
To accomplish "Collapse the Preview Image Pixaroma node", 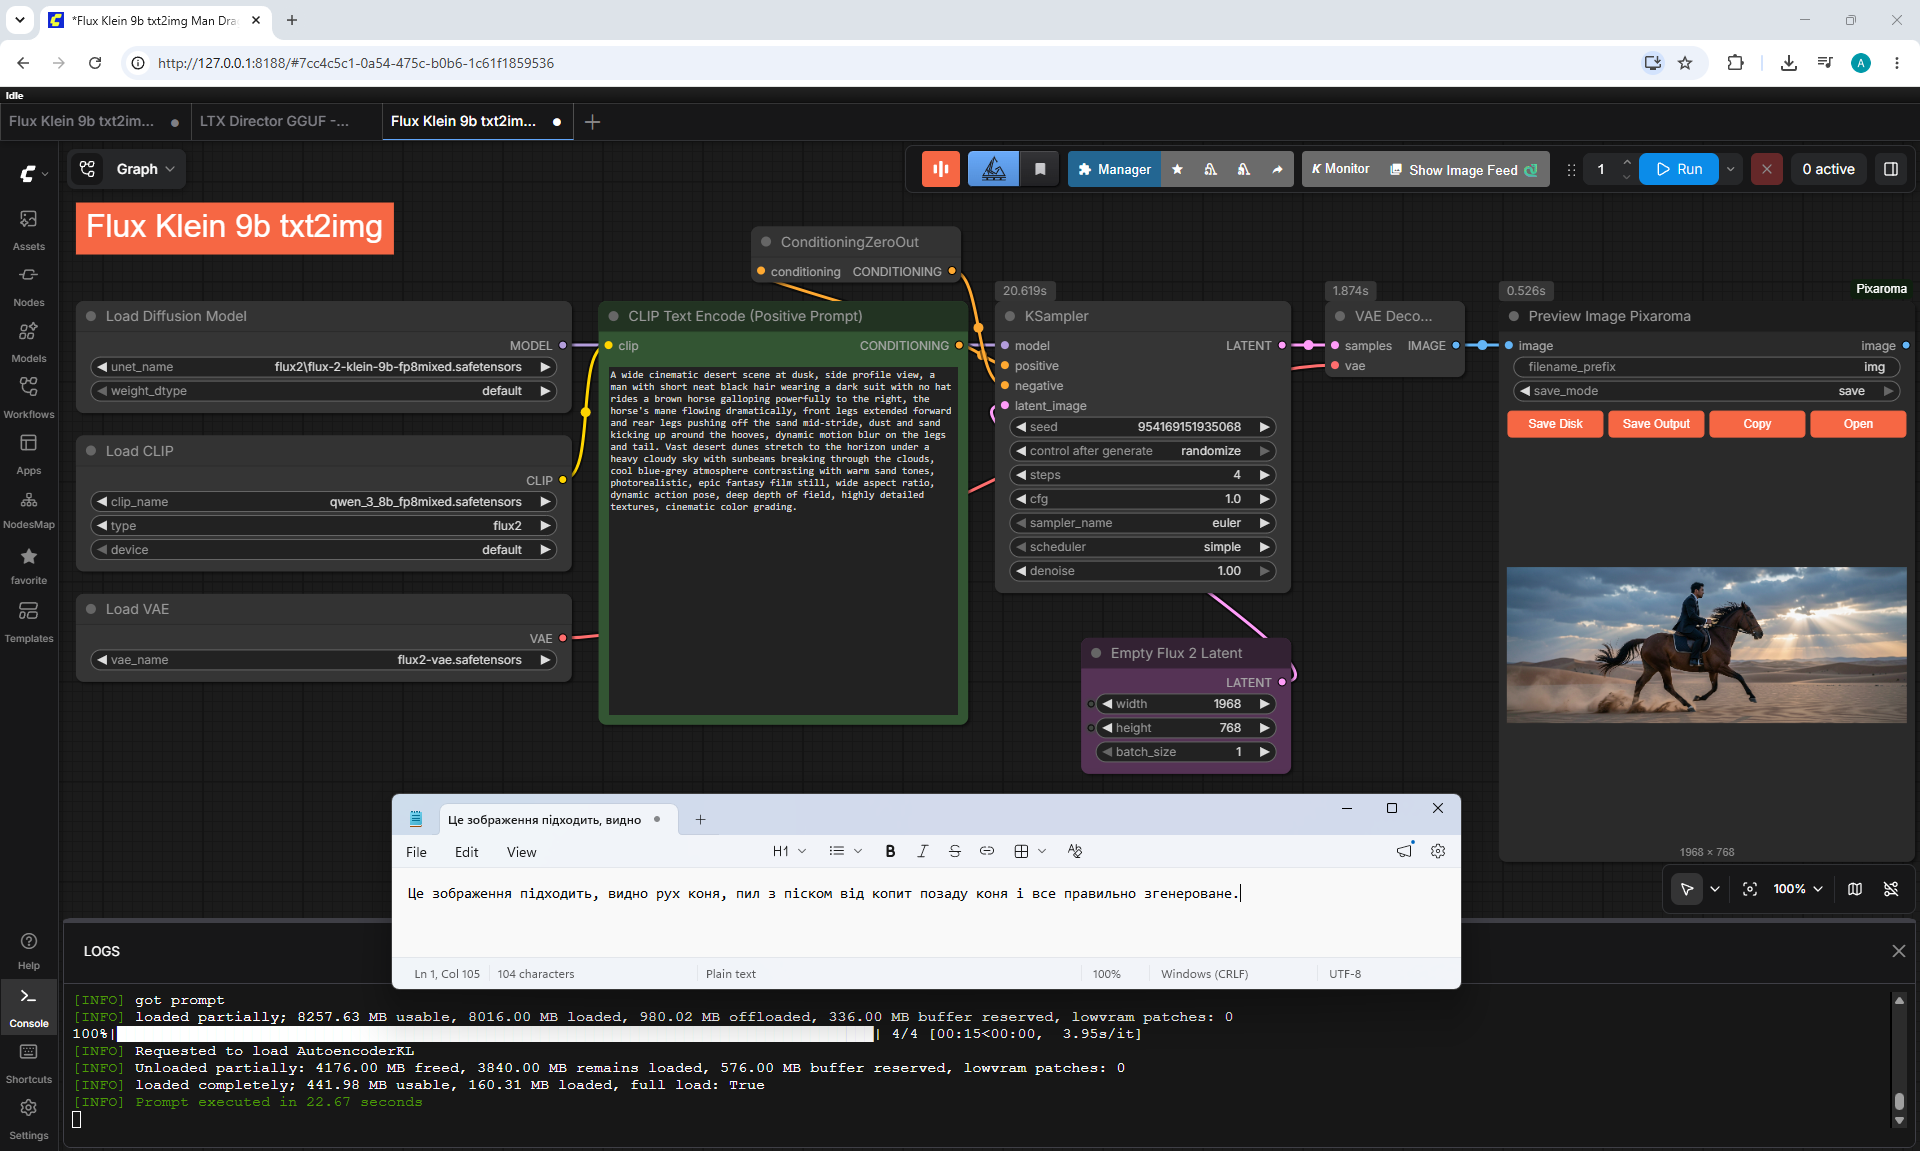I will point(1514,316).
